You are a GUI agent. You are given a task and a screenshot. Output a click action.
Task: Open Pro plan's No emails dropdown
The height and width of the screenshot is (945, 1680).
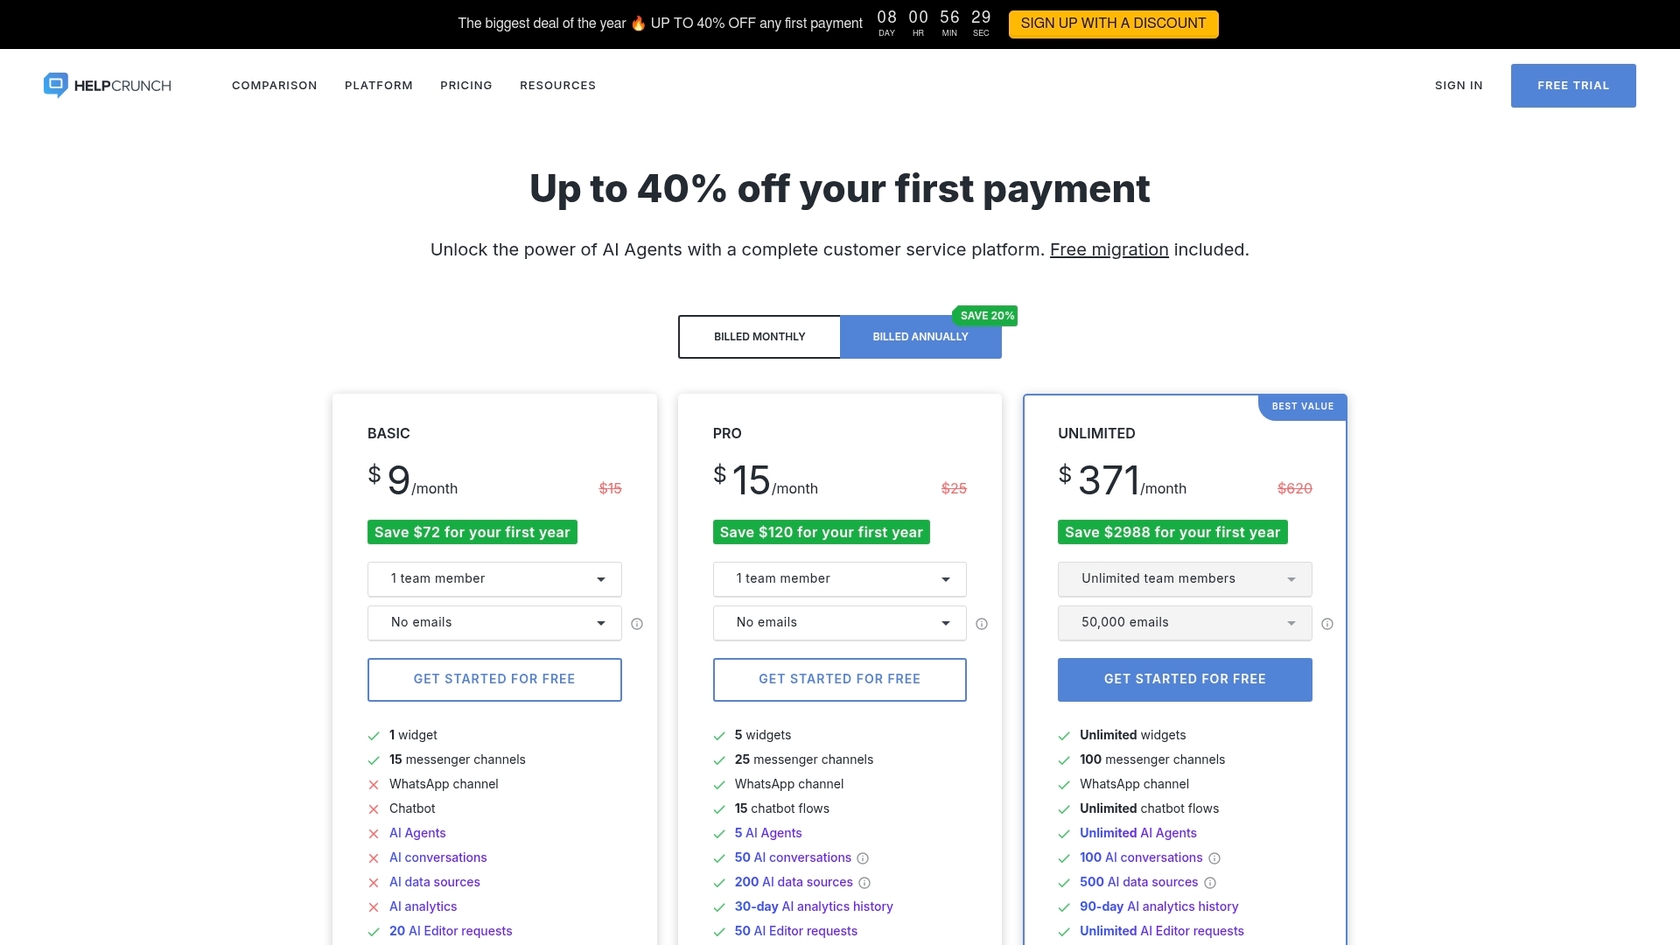(839, 622)
